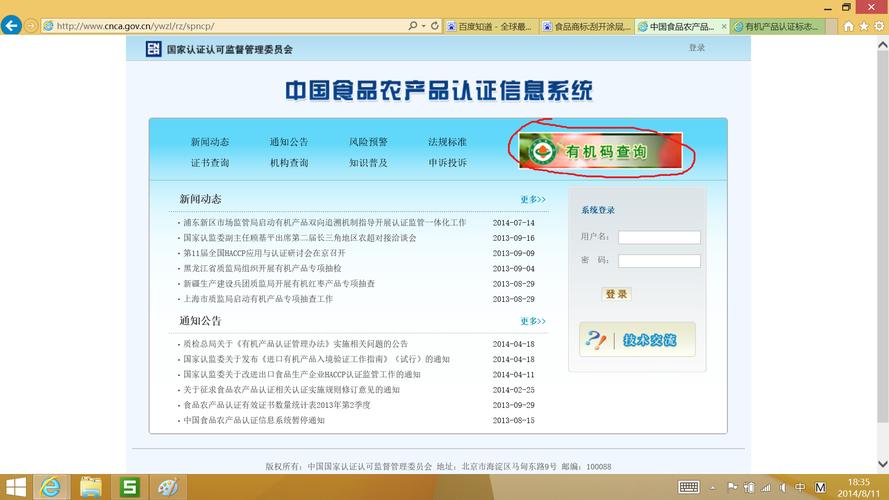Open the 通知公告 navigation item
Screen dimensions: 889x500
coord(289,142)
